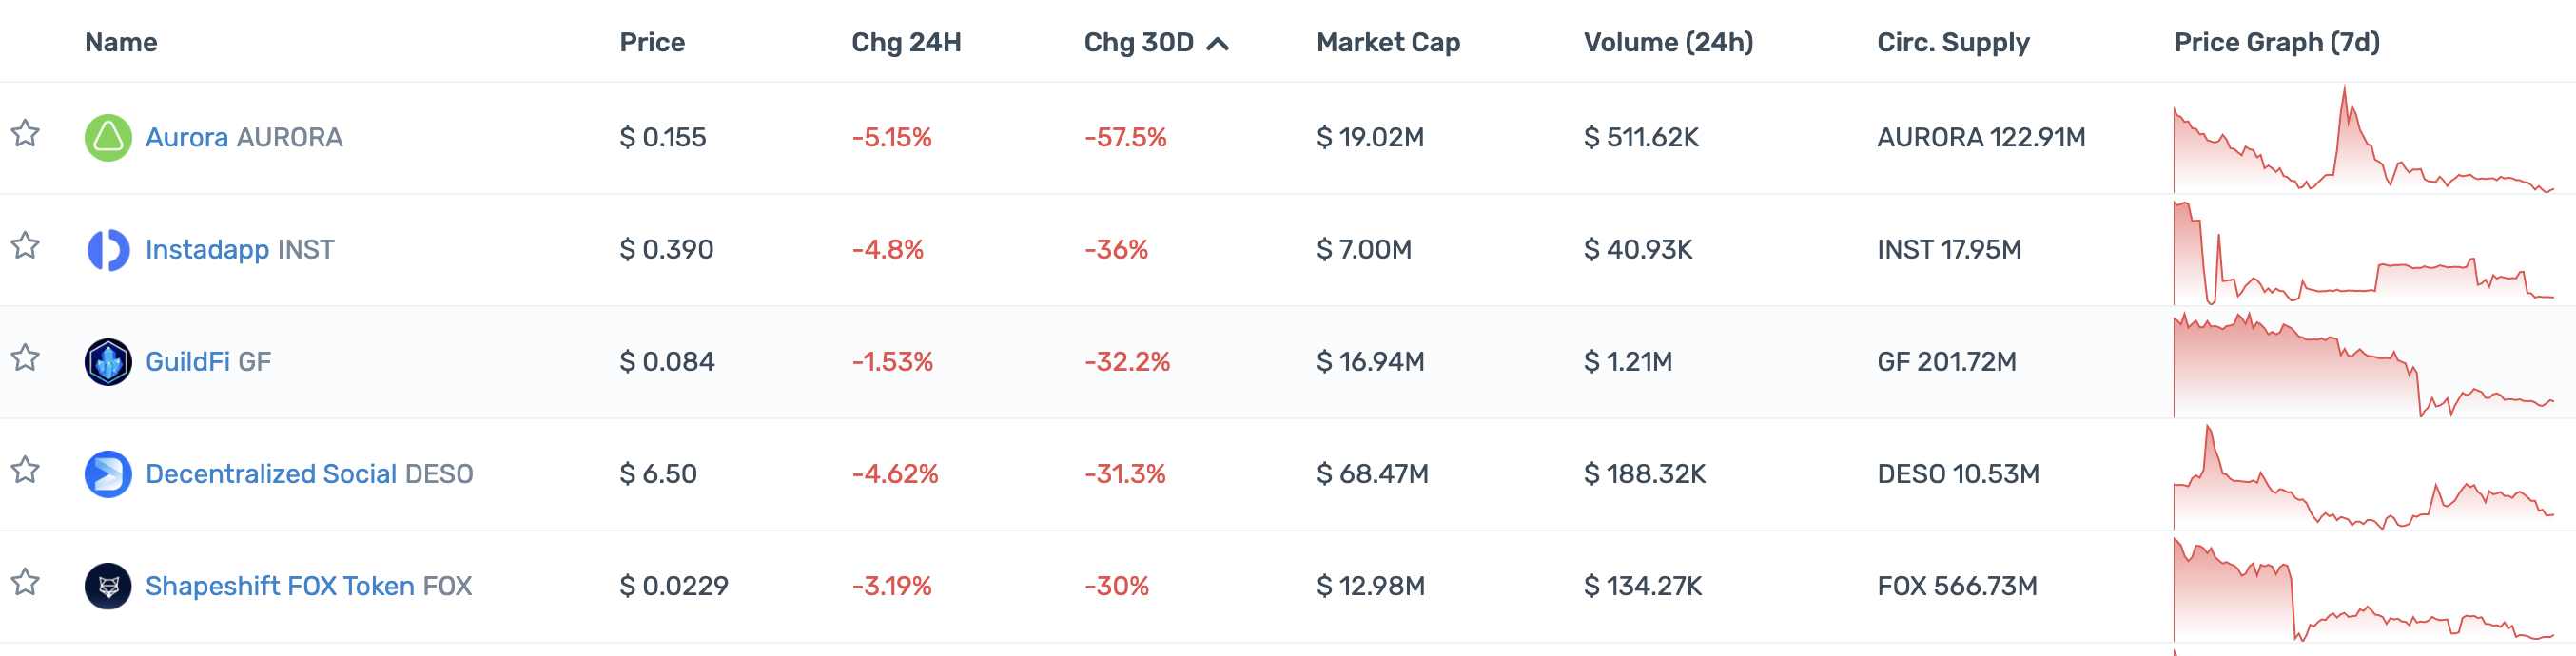
Task: Favorite Decentralized Social using its star
Action: pyautogui.click(x=25, y=470)
